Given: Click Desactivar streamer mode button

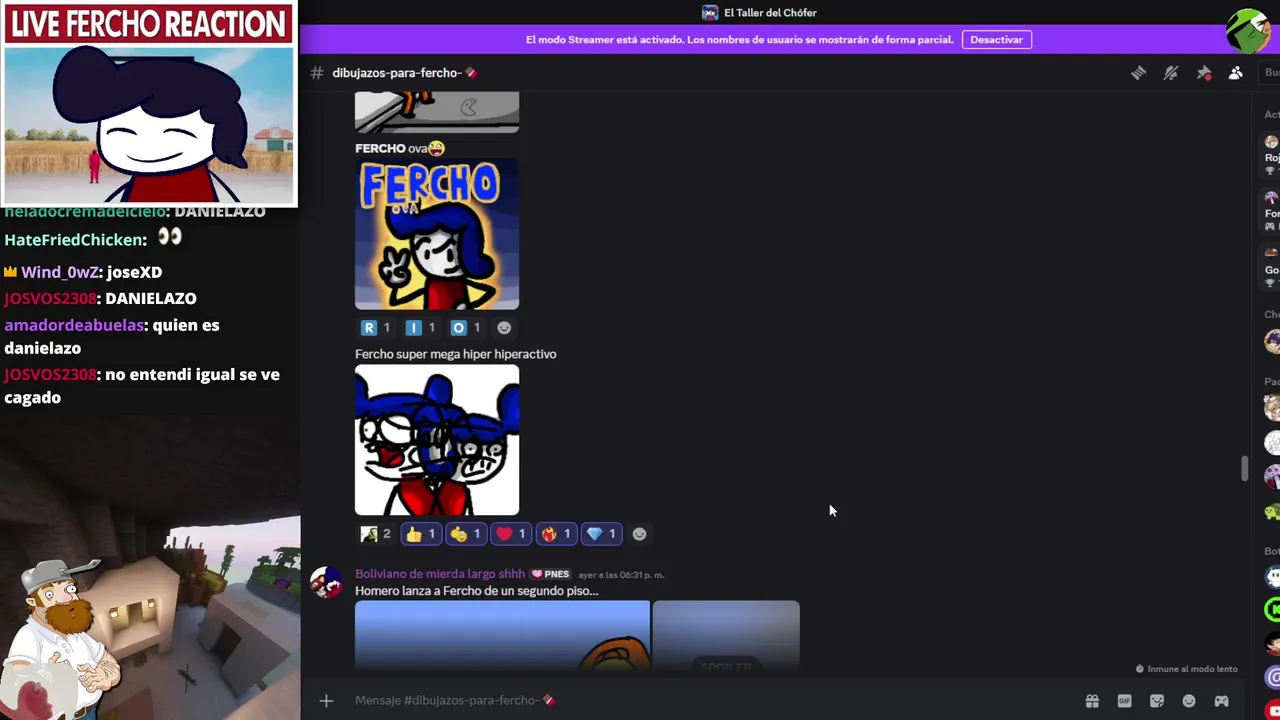Looking at the screenshot, I should pyautogui.click(x=996, y=40).
